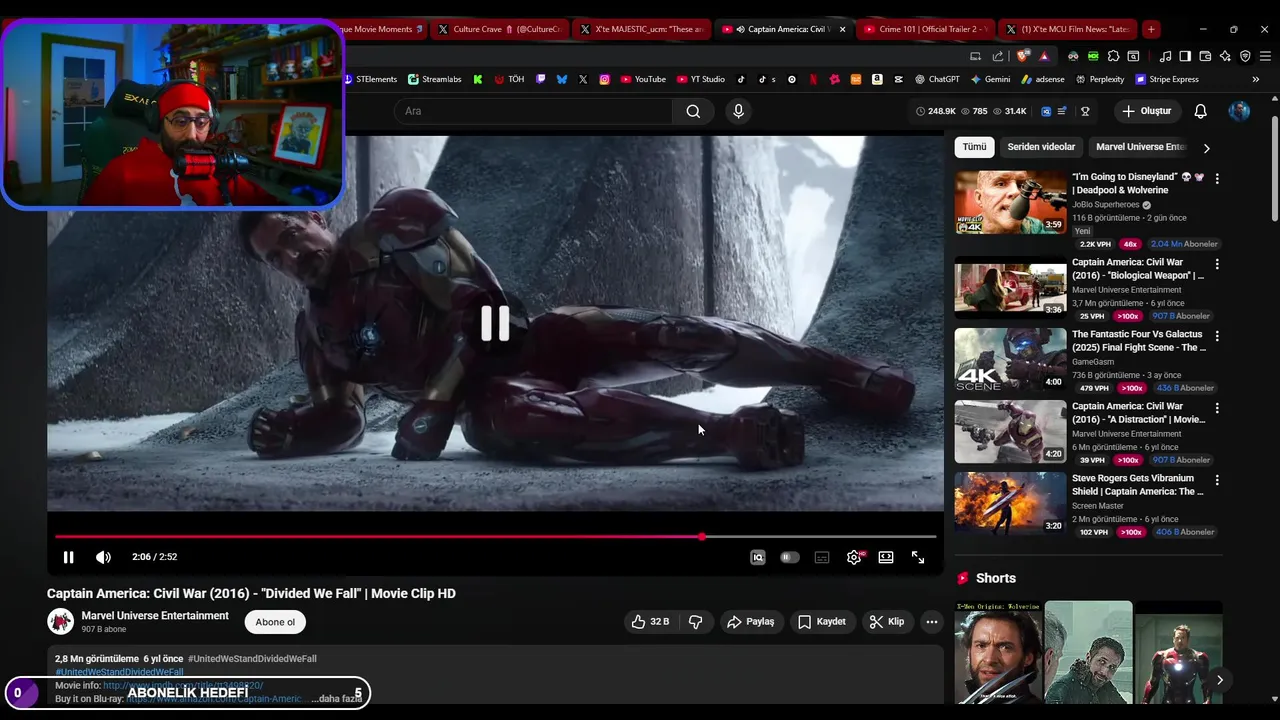The height and width of the screenshot is (720, 1280).
Task: Mute the video using the speaker icon
Action: [x=103, y=557]
